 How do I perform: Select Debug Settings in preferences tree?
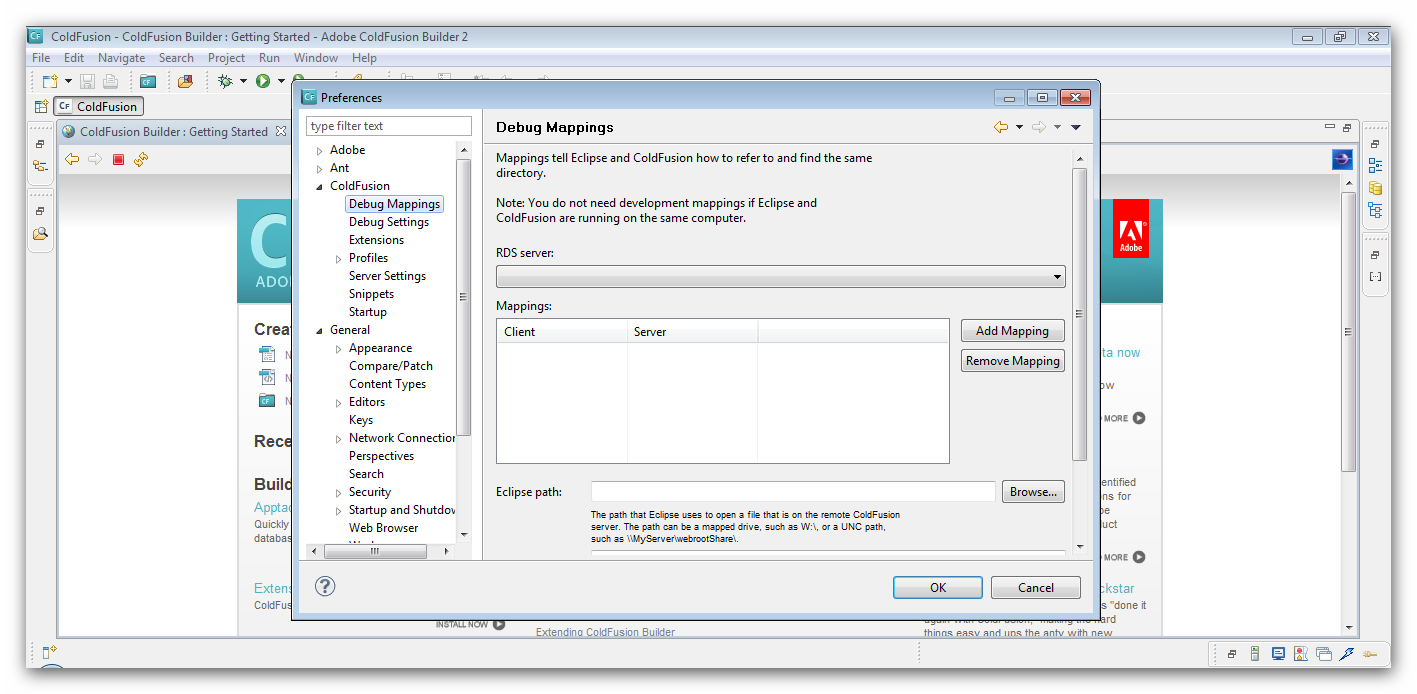pyautogui.click(x=389, y=222)
